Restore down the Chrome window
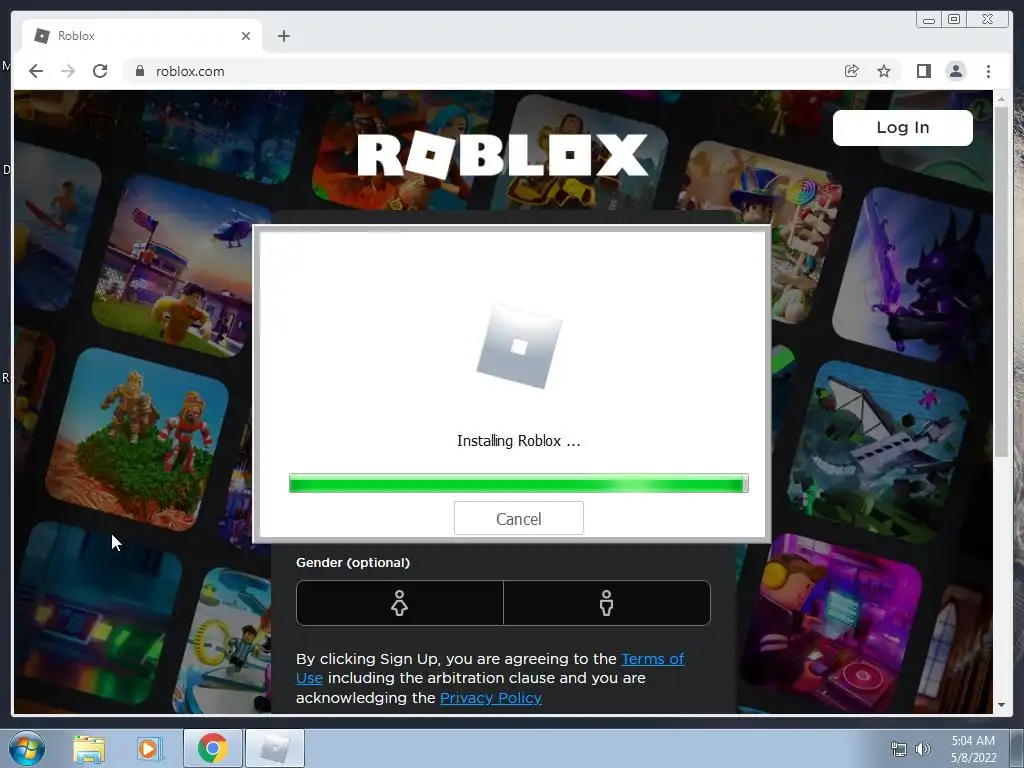The height and width of the screenshot is (768, 1024). 954,20
